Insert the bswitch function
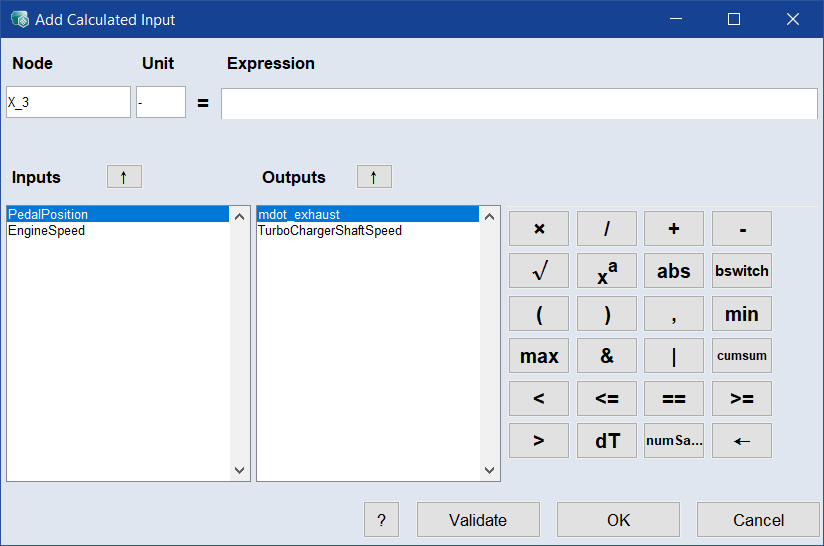The height and width of the screenshot is (546, 824). click(741, 271)
